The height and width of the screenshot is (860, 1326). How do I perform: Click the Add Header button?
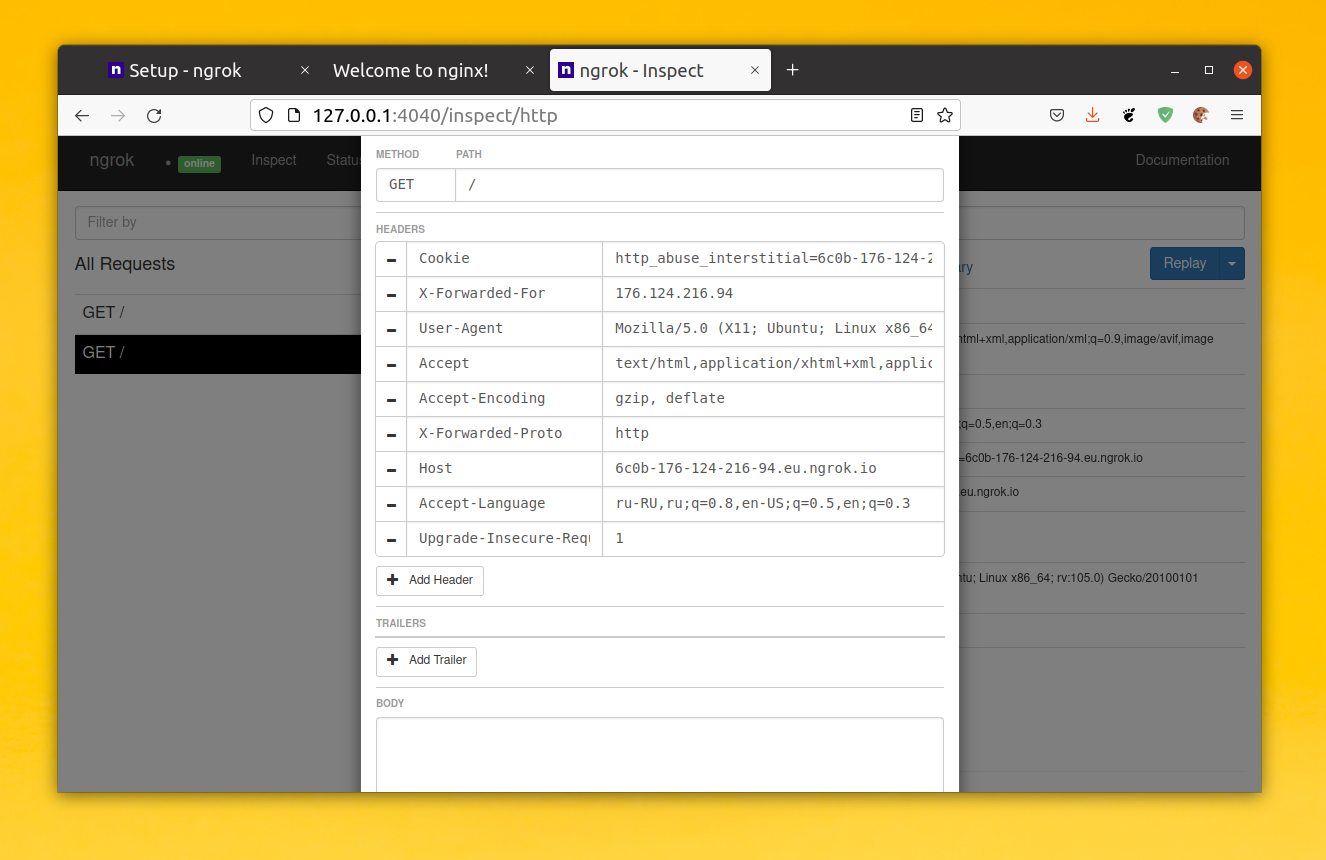(430, 580)
